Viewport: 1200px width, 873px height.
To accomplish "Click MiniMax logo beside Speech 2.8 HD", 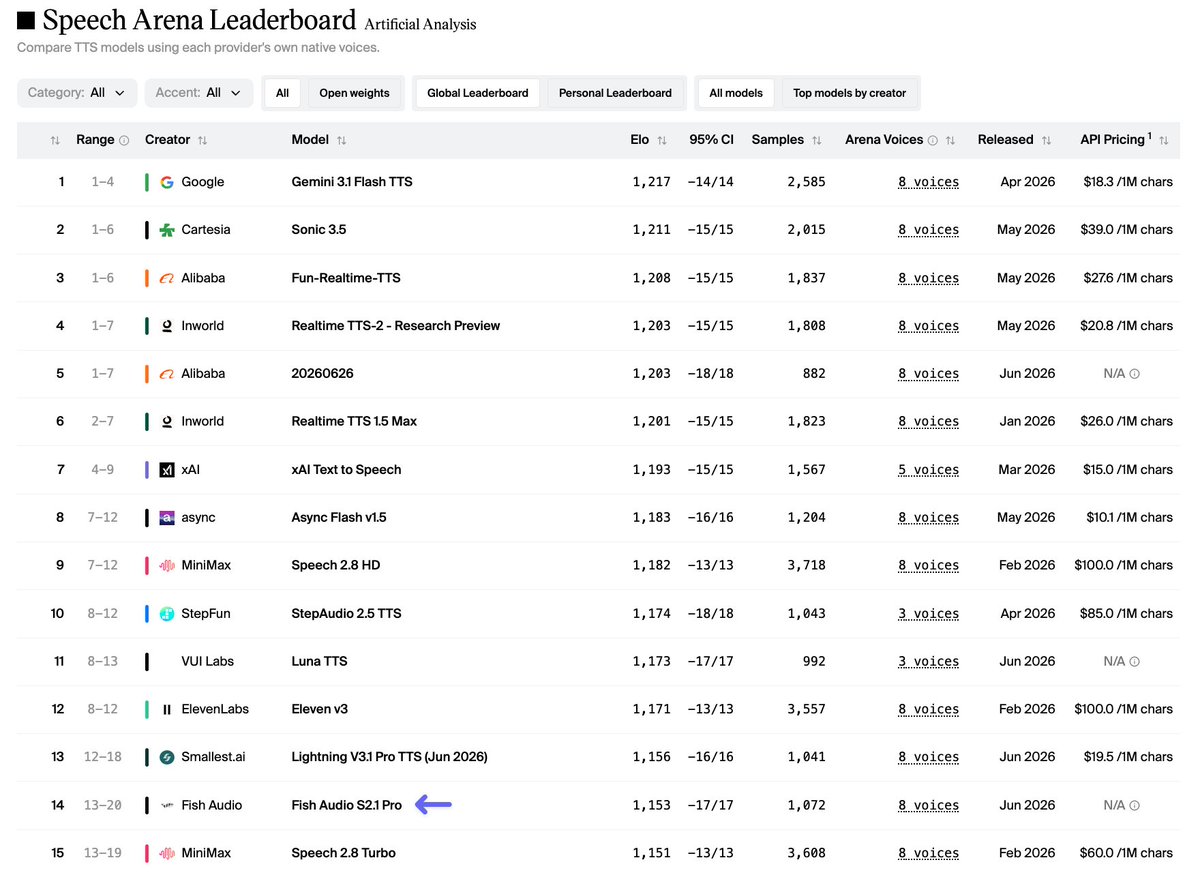I will [167, 566].
